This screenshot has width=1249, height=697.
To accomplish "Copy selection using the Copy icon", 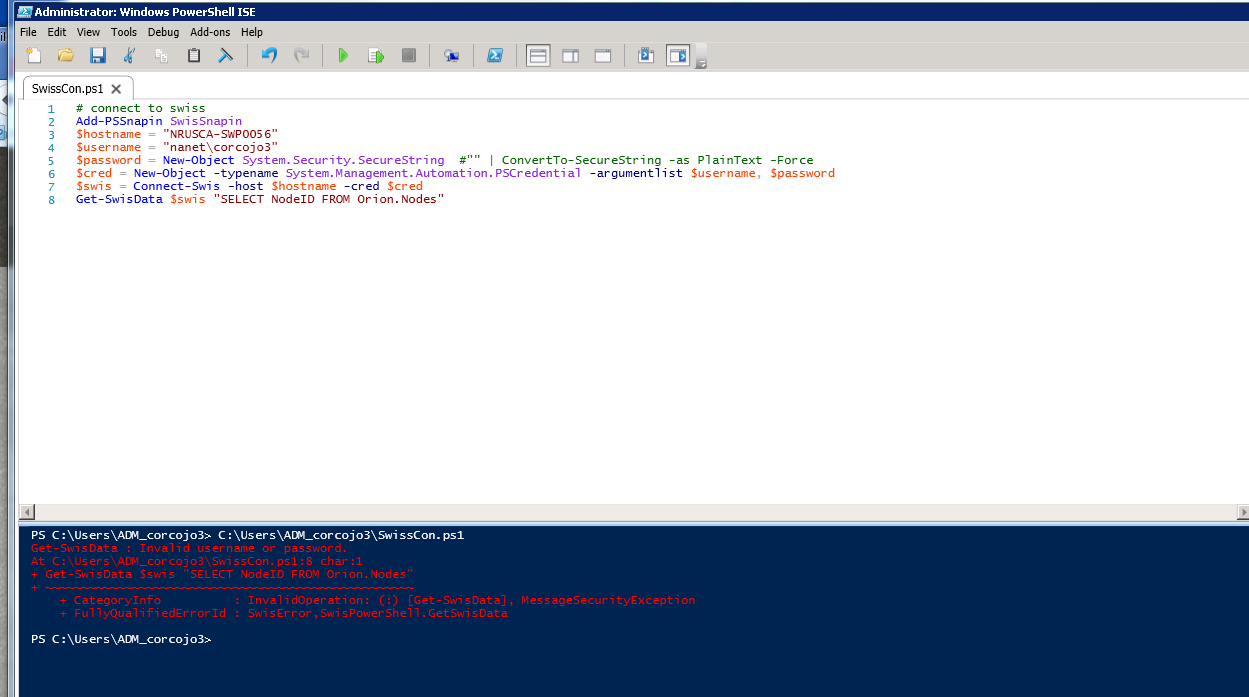I will click(162, 56).
